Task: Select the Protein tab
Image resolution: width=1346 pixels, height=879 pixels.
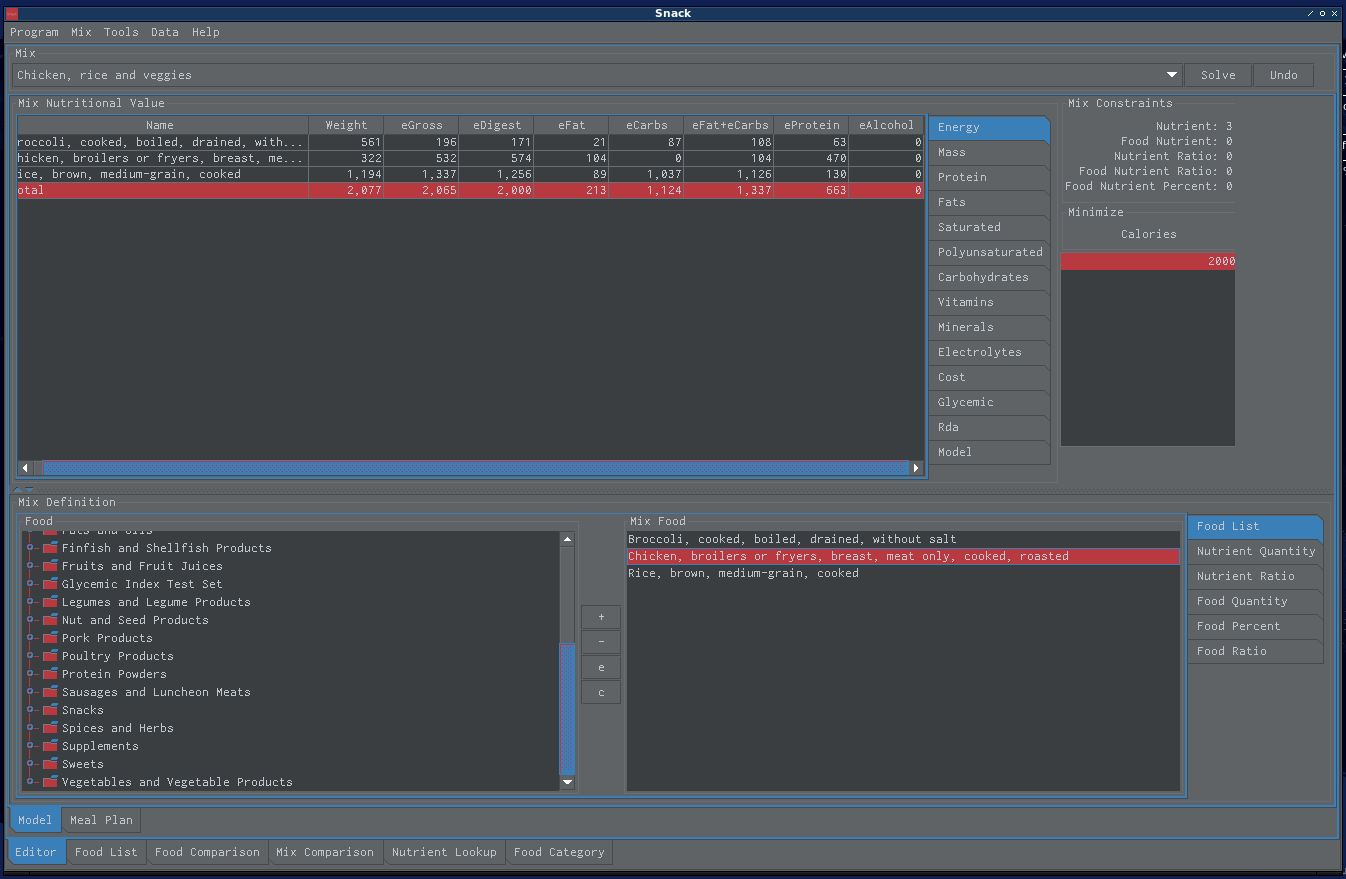Action: (x=989, y=178)
